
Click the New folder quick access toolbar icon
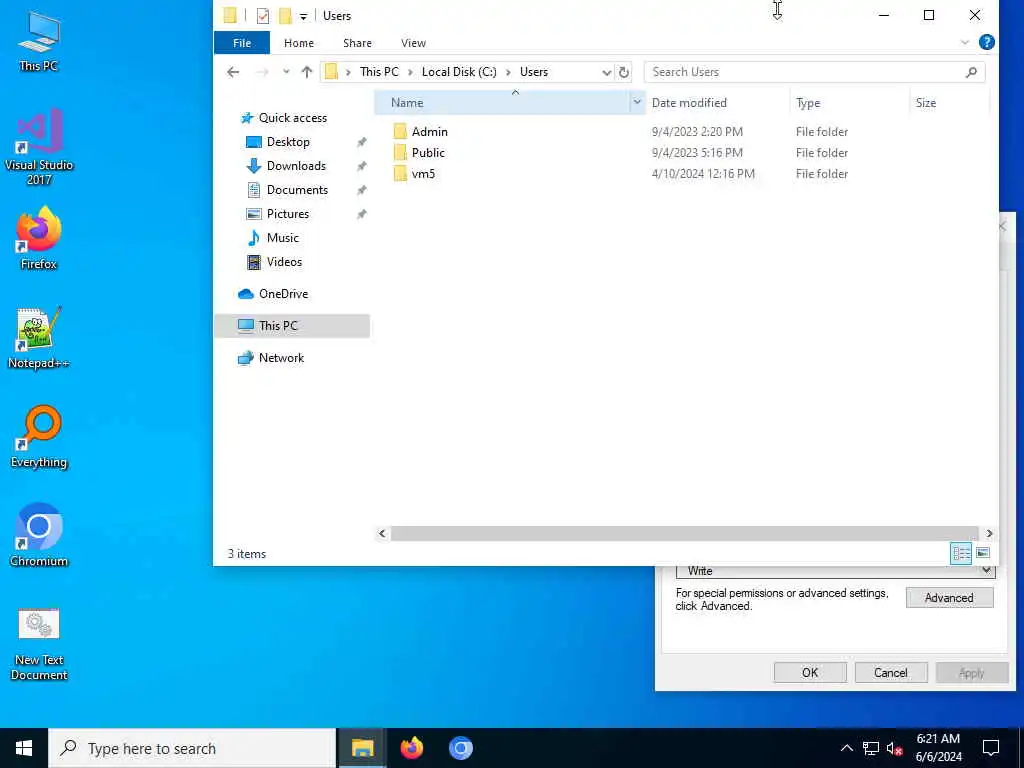pos(285,15)
